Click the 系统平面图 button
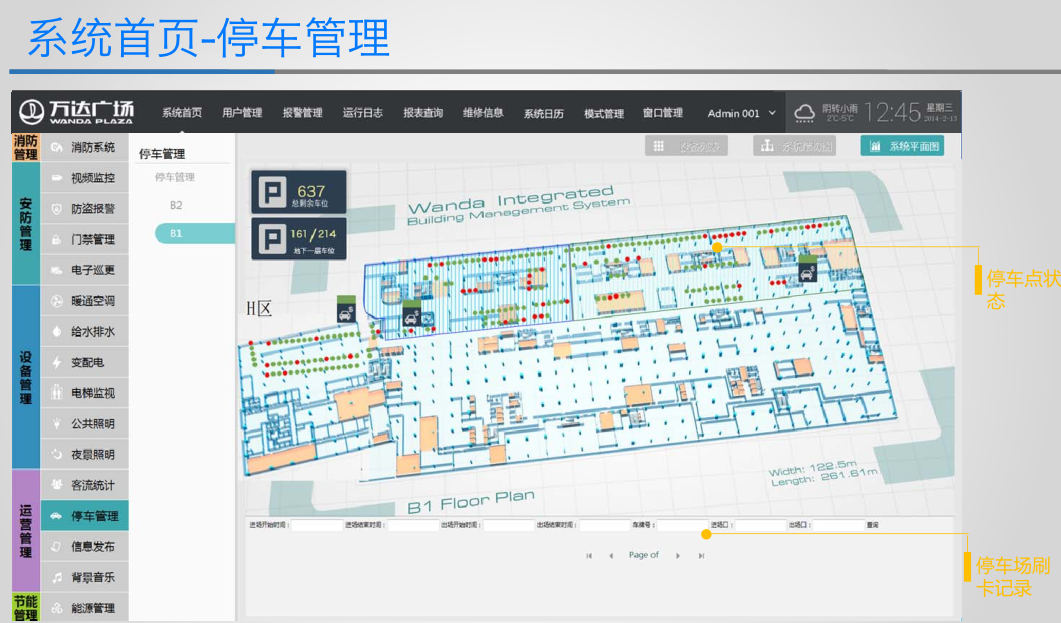This screenshot has height=623, width=1061. (901, 146)
